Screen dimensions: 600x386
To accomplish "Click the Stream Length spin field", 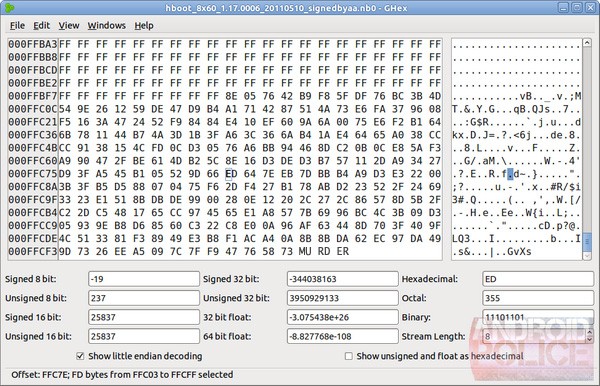I will click(534, 336).
